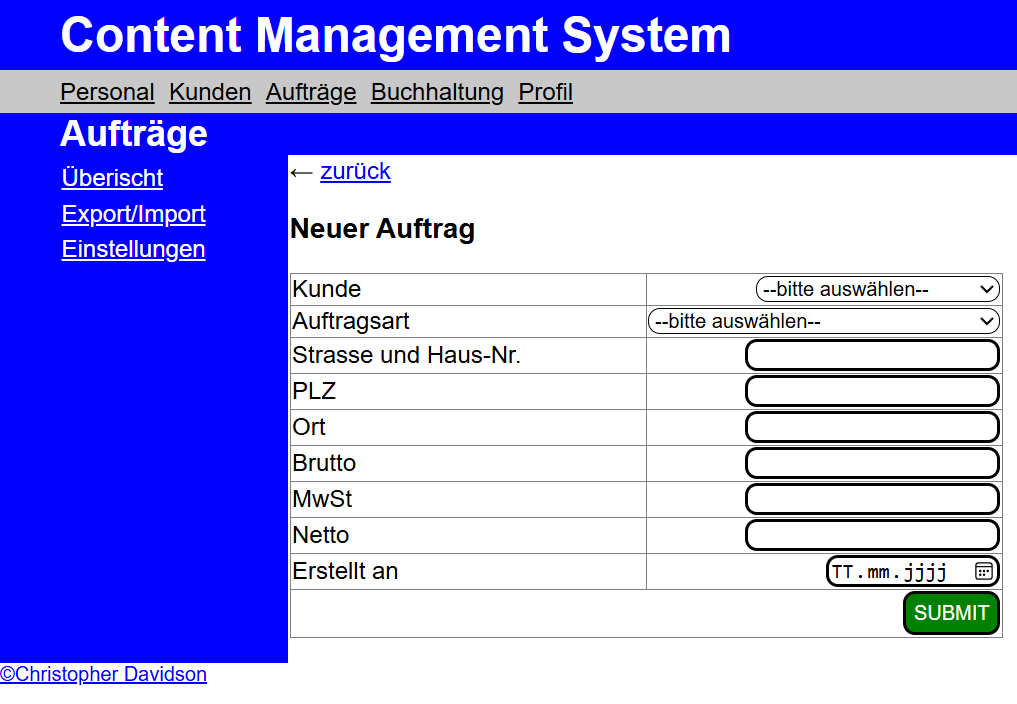Visit the Christopher Davidson footer link
The width and height of the screenshot is (1017, 704).
point(104,674)
